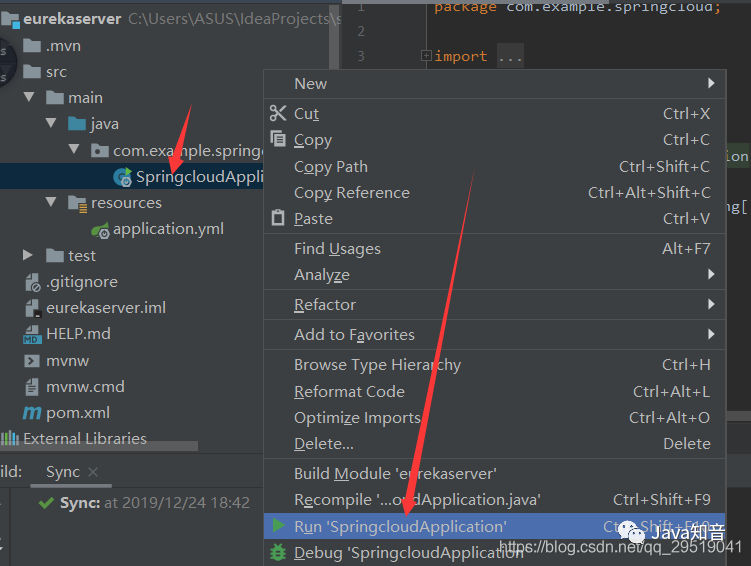Click the mvnw.cmd file icon
Viewport: 751px width, 566px height.
point(32,386)
